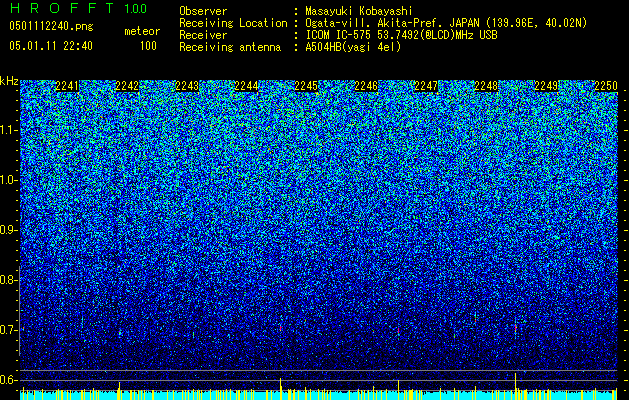The image size is (629, 400).
Task: Click the 2242 time marker
Action: (127, 86)
